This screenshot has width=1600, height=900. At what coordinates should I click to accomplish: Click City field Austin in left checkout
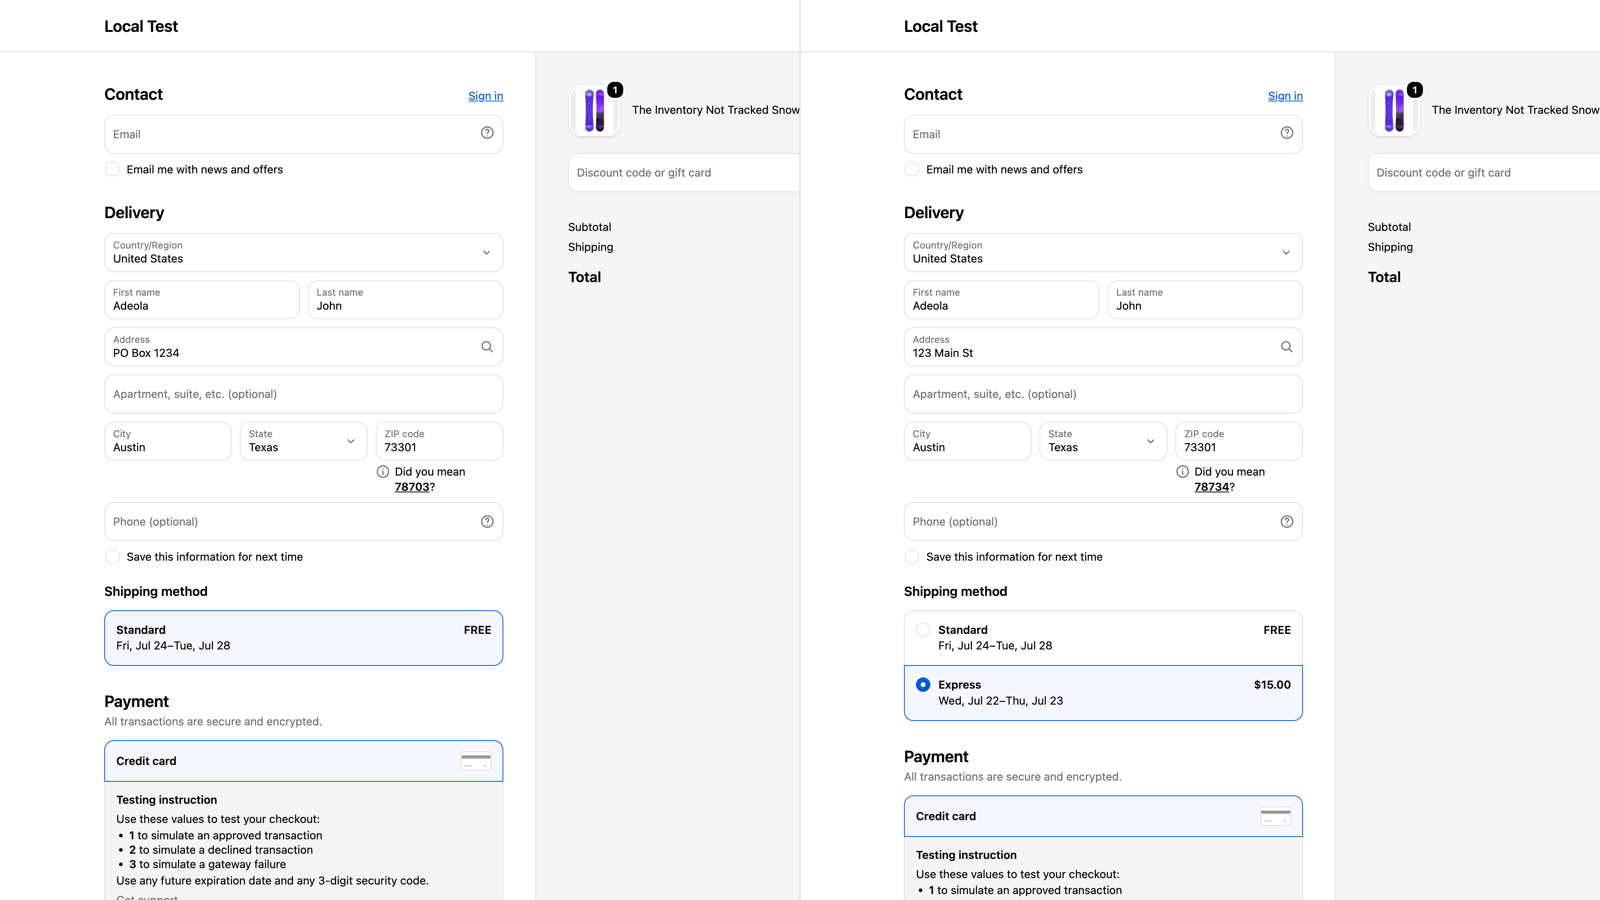167,441
